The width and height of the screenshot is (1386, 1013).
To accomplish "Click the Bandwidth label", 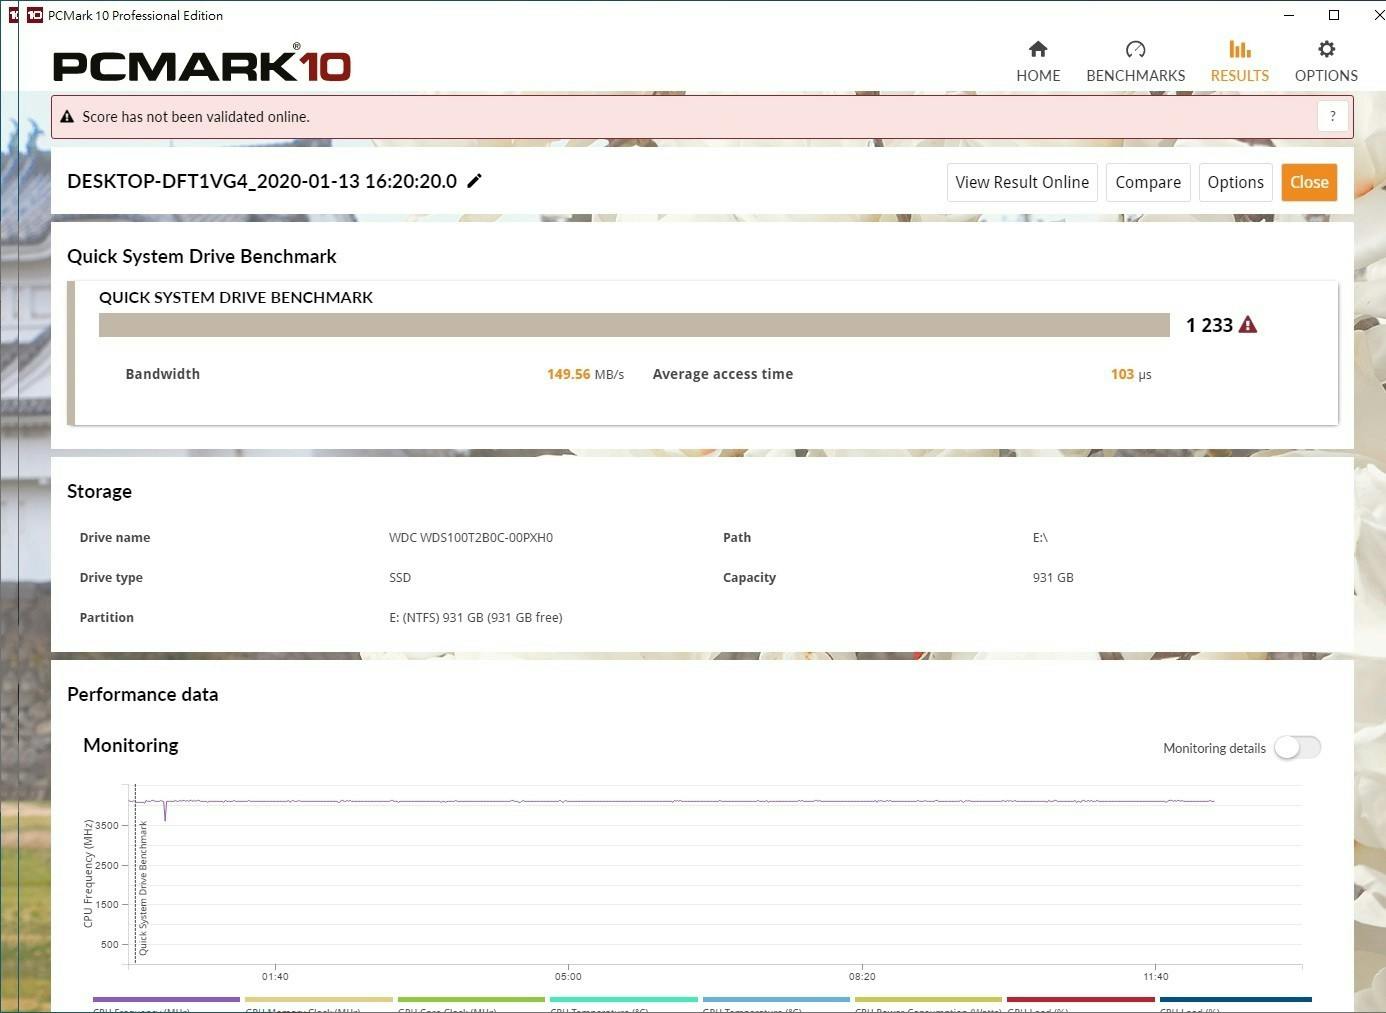I will 163,374.
